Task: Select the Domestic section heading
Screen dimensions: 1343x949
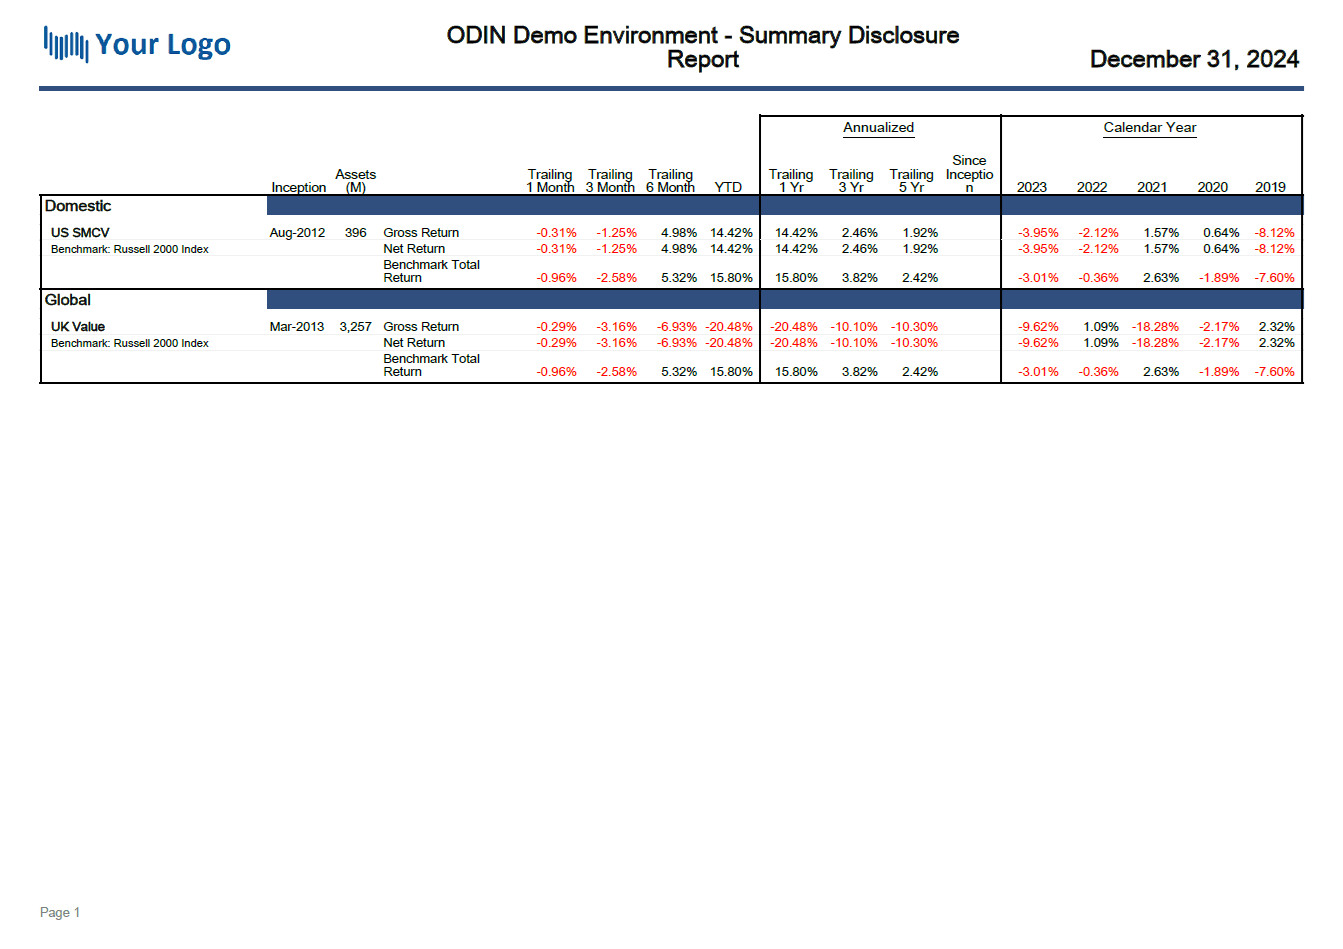Action: click(x=78, y=206)
